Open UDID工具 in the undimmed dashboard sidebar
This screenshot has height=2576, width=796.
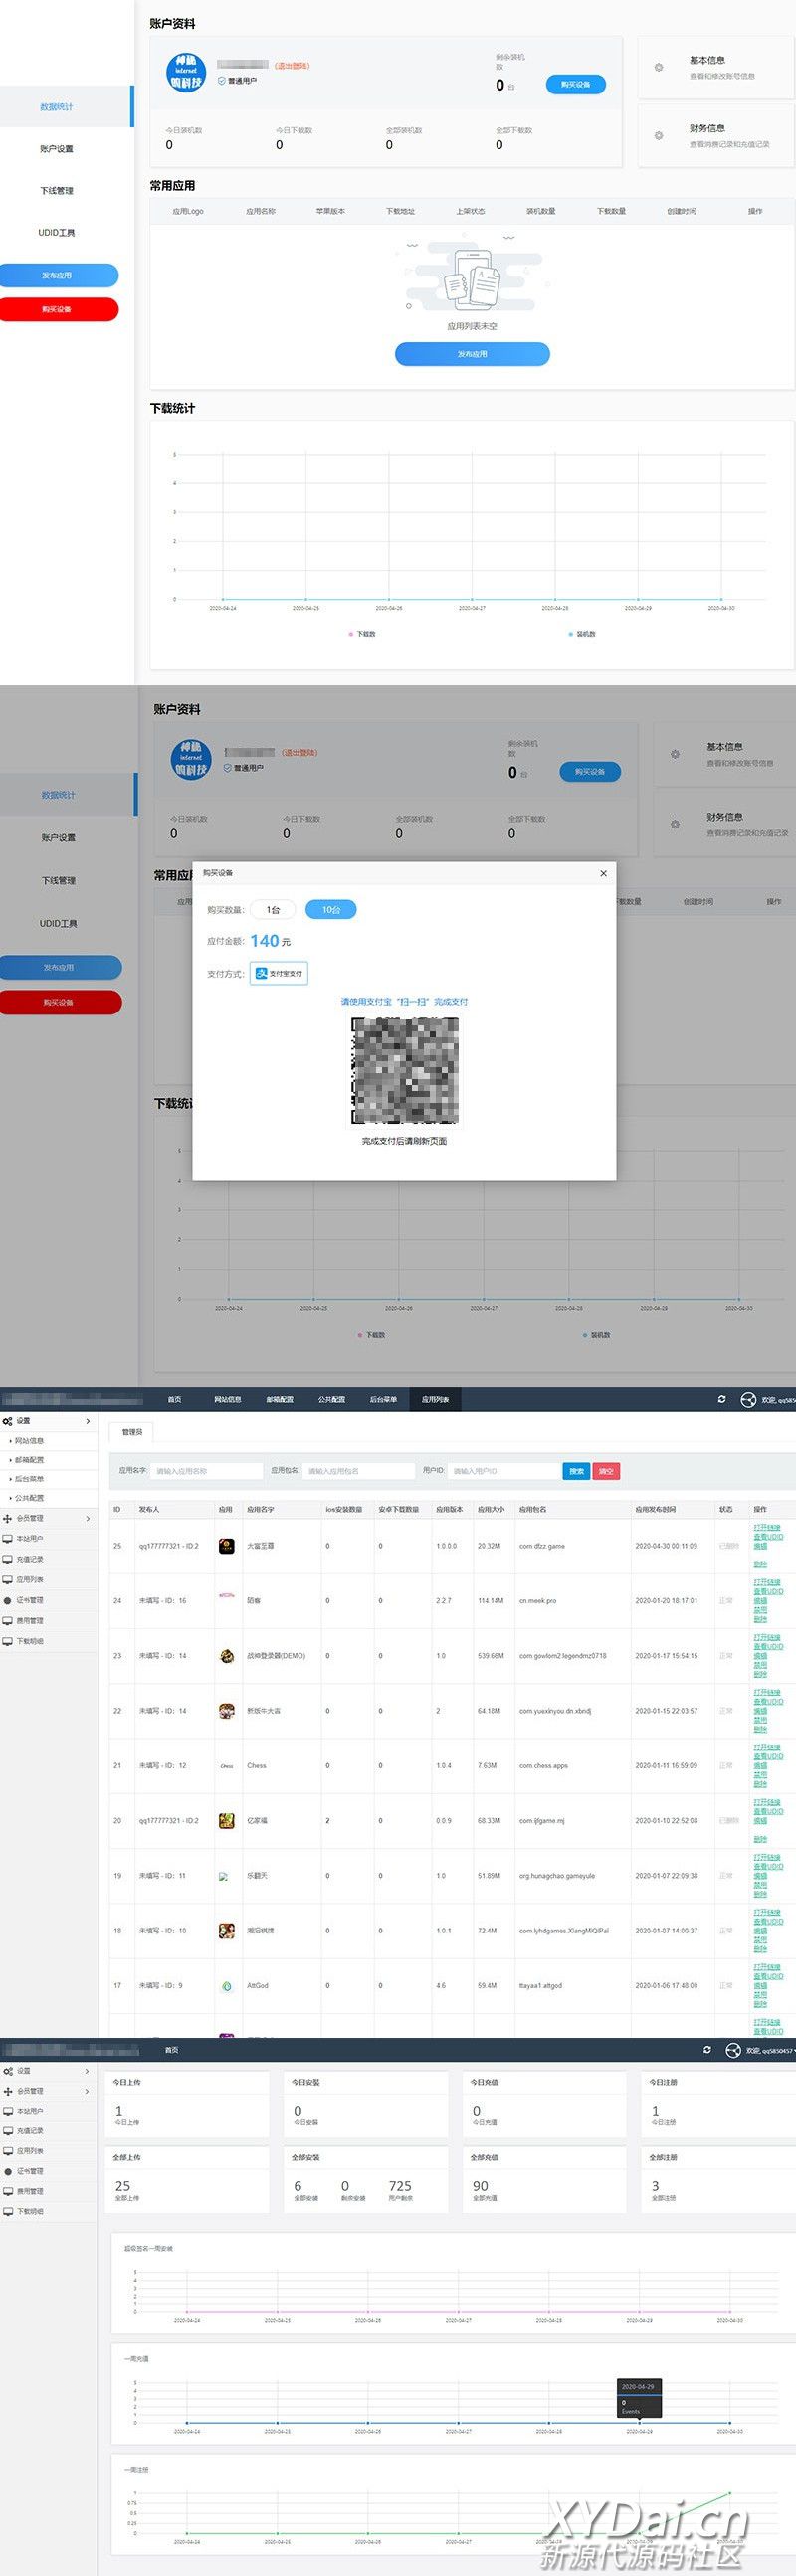(57, 233)
